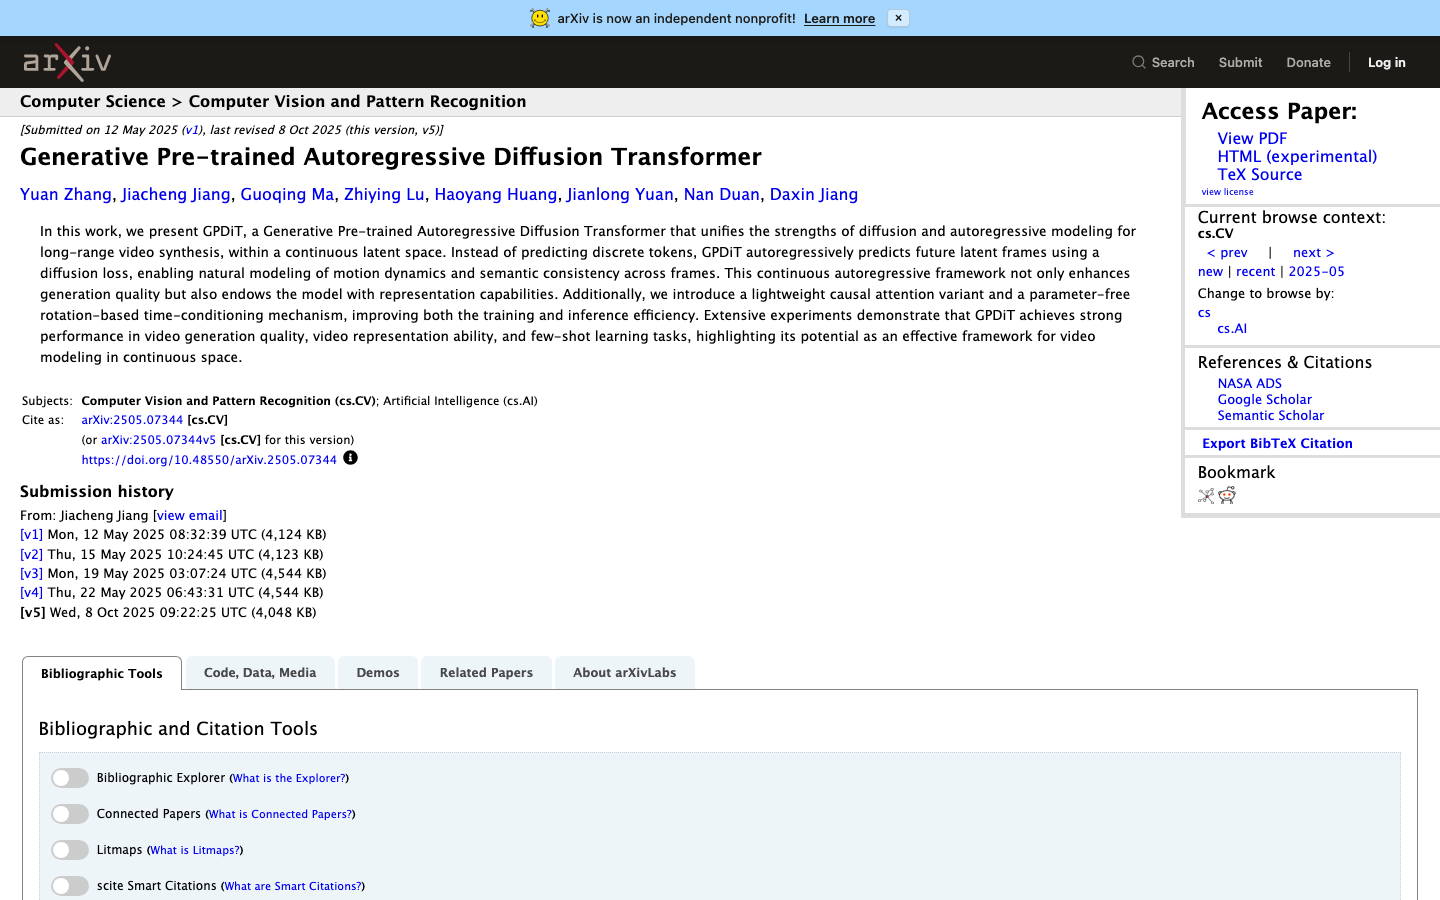Viewport: 1440px width, 900px height.
Task: Click the Search link text
Action: tap(1173, 62)
